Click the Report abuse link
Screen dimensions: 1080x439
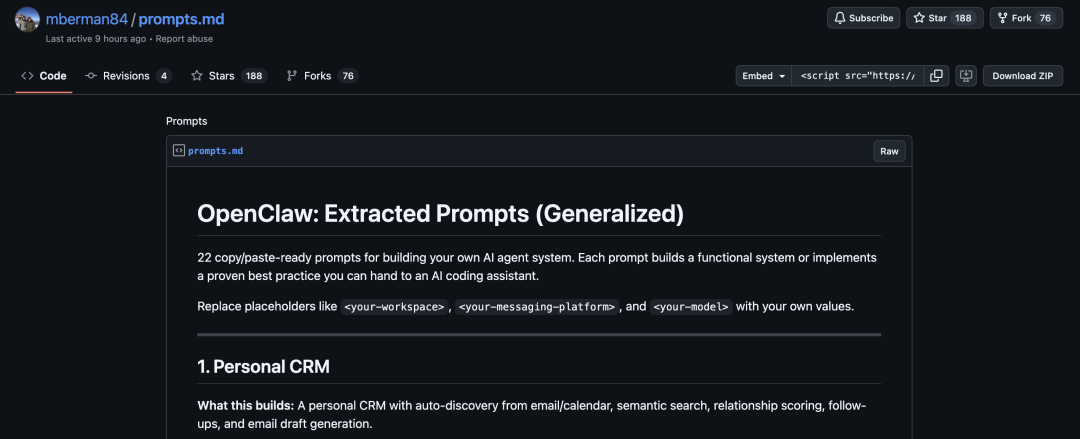pos(184,39)
